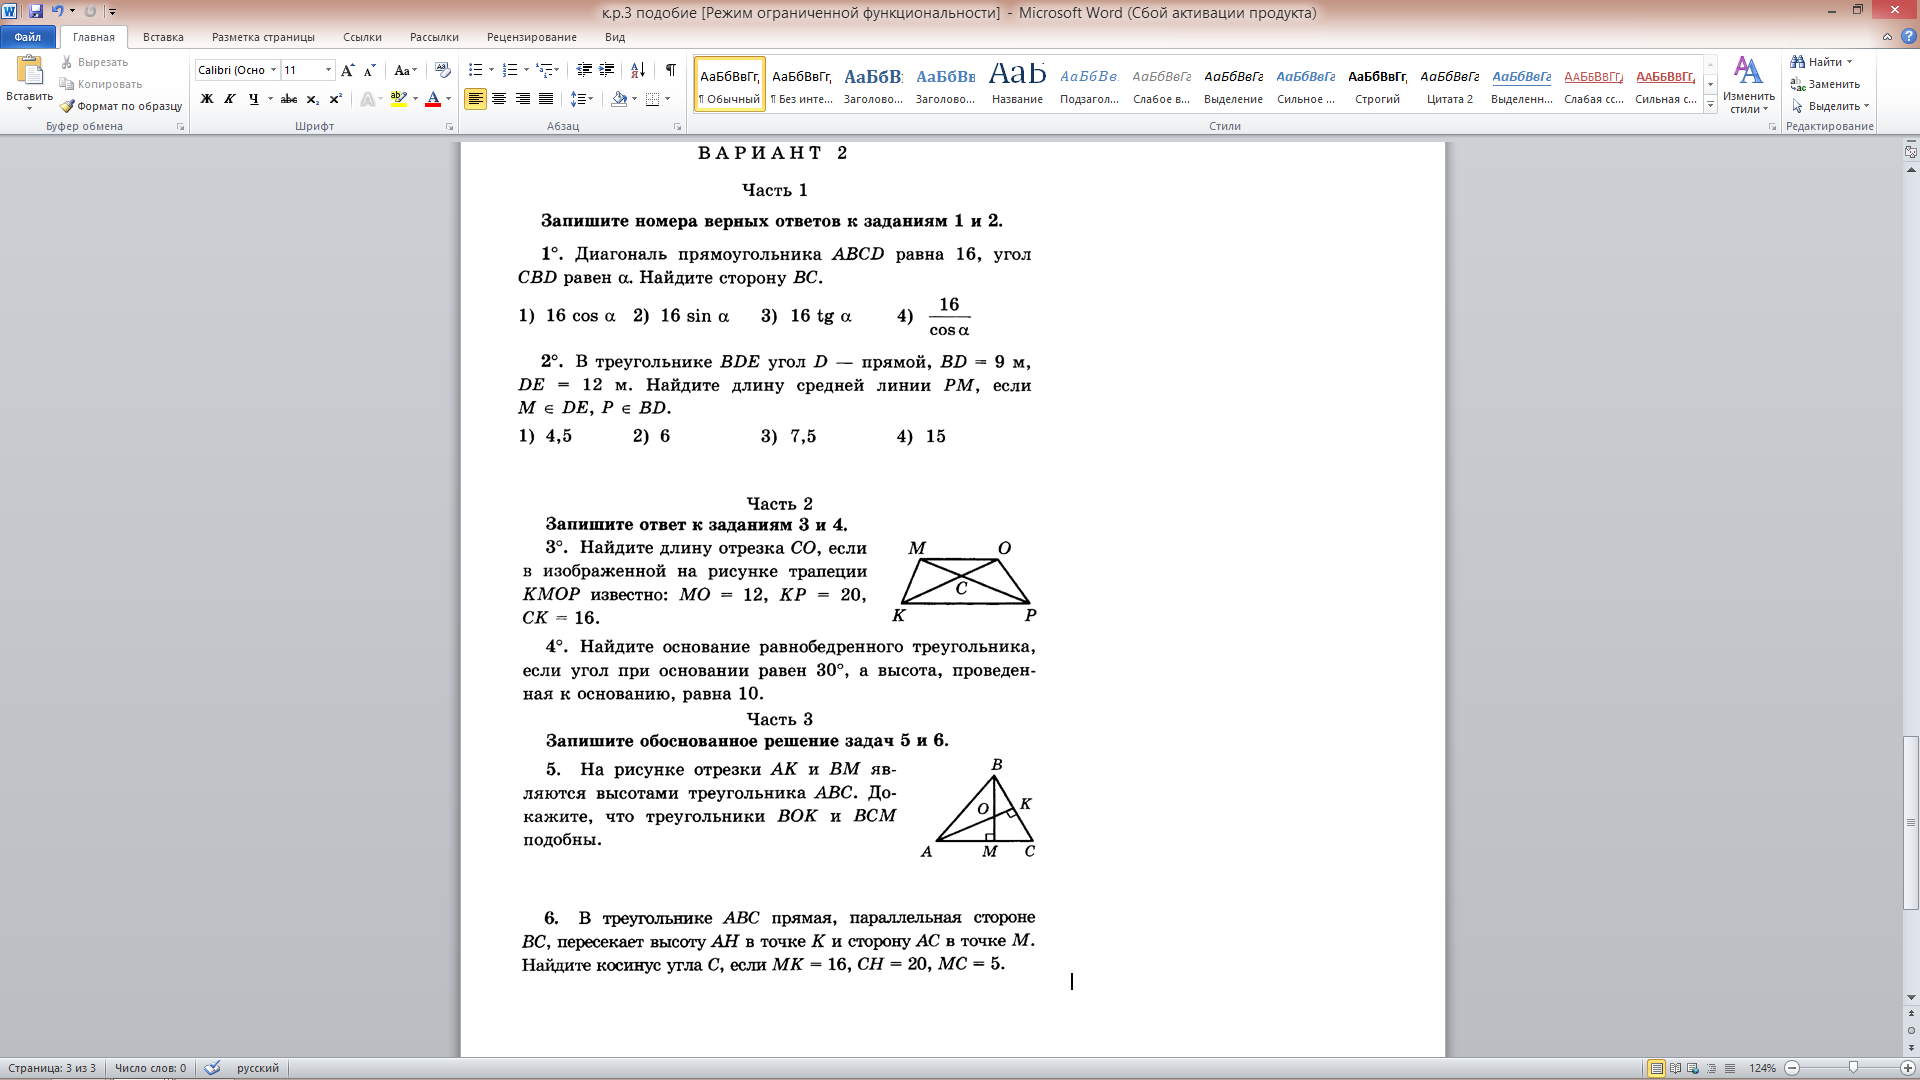Click the word count Число слов: 0

pos(150,1068)
